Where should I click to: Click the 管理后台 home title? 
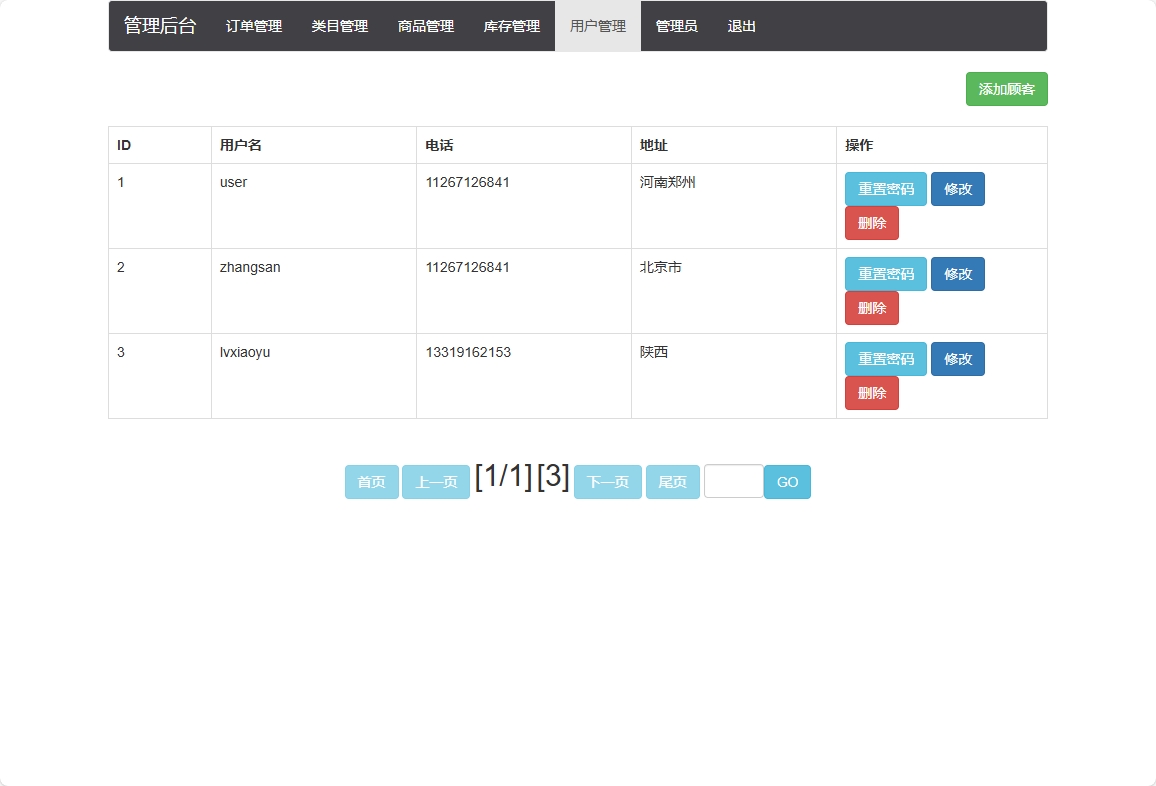click(x=159, y=26)
